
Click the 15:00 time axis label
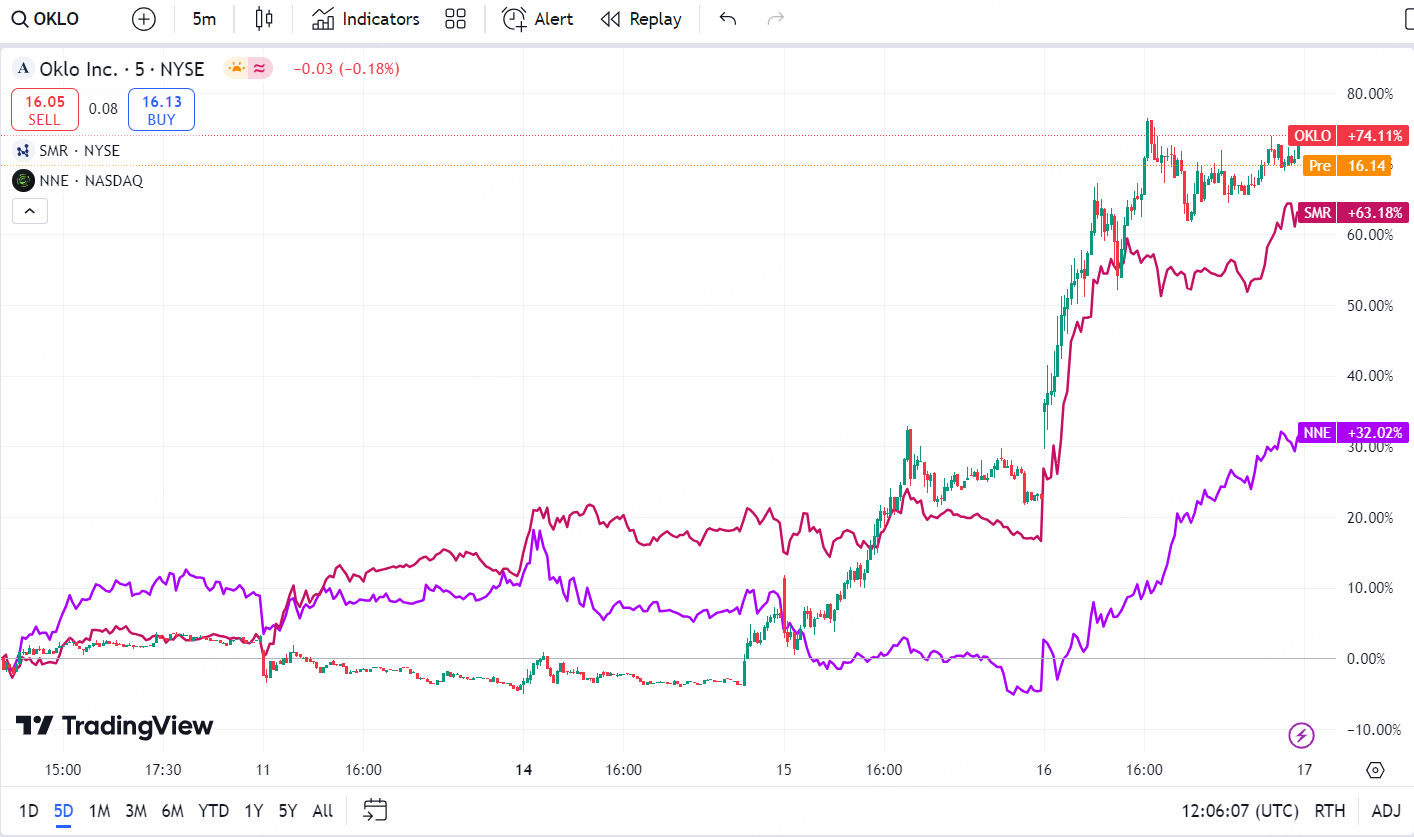(63, 770)
